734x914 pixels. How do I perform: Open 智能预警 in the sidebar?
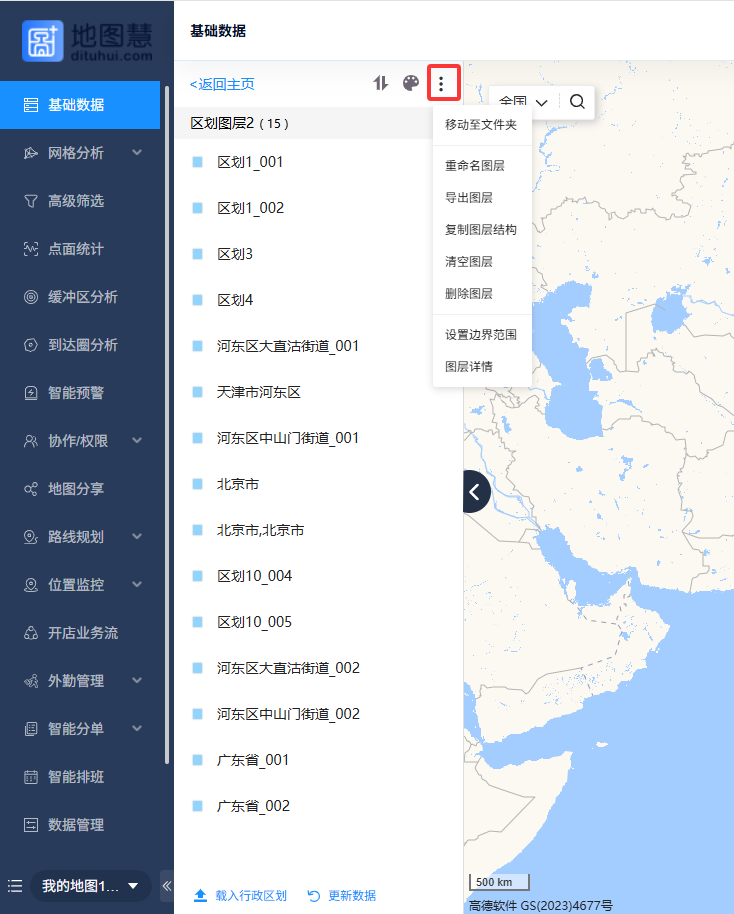click(76, 393)
